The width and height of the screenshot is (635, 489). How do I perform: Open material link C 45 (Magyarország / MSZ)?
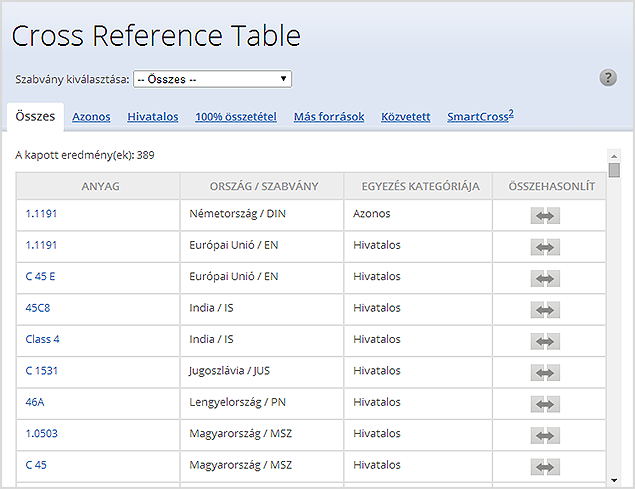[x=36, y=465]
